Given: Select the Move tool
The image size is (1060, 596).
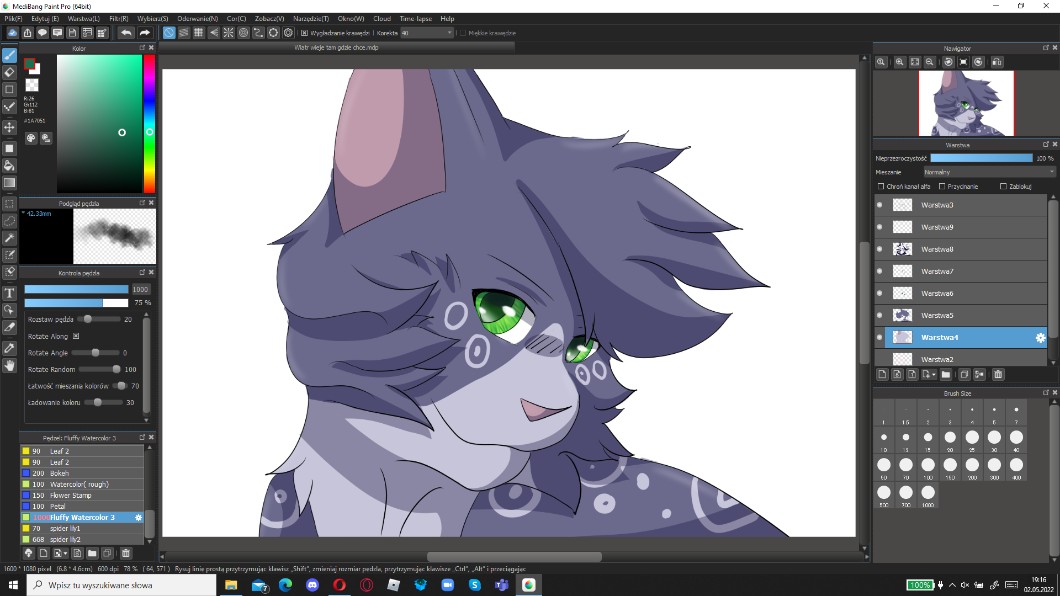Looking at the screenshot, I should pos(9,127).
